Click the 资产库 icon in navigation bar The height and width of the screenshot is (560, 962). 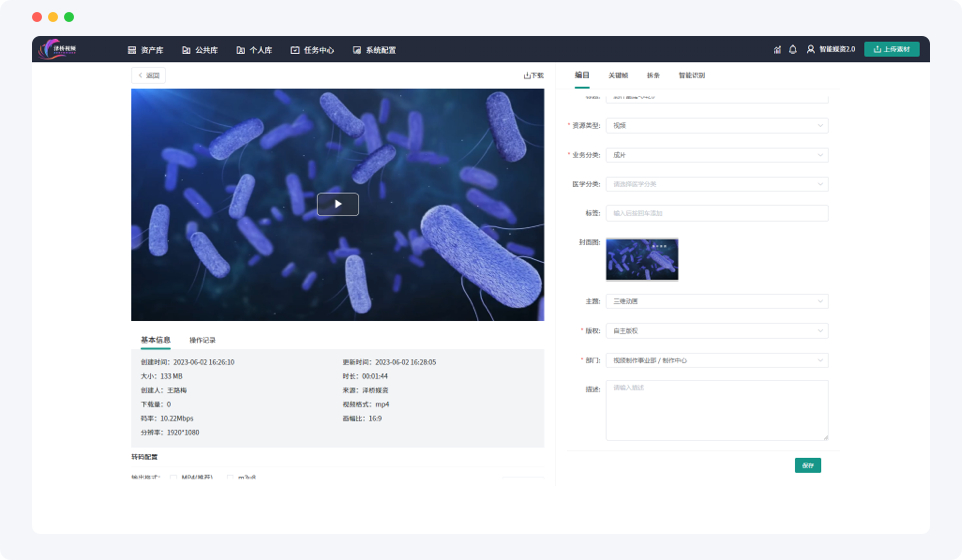point(132,49)
